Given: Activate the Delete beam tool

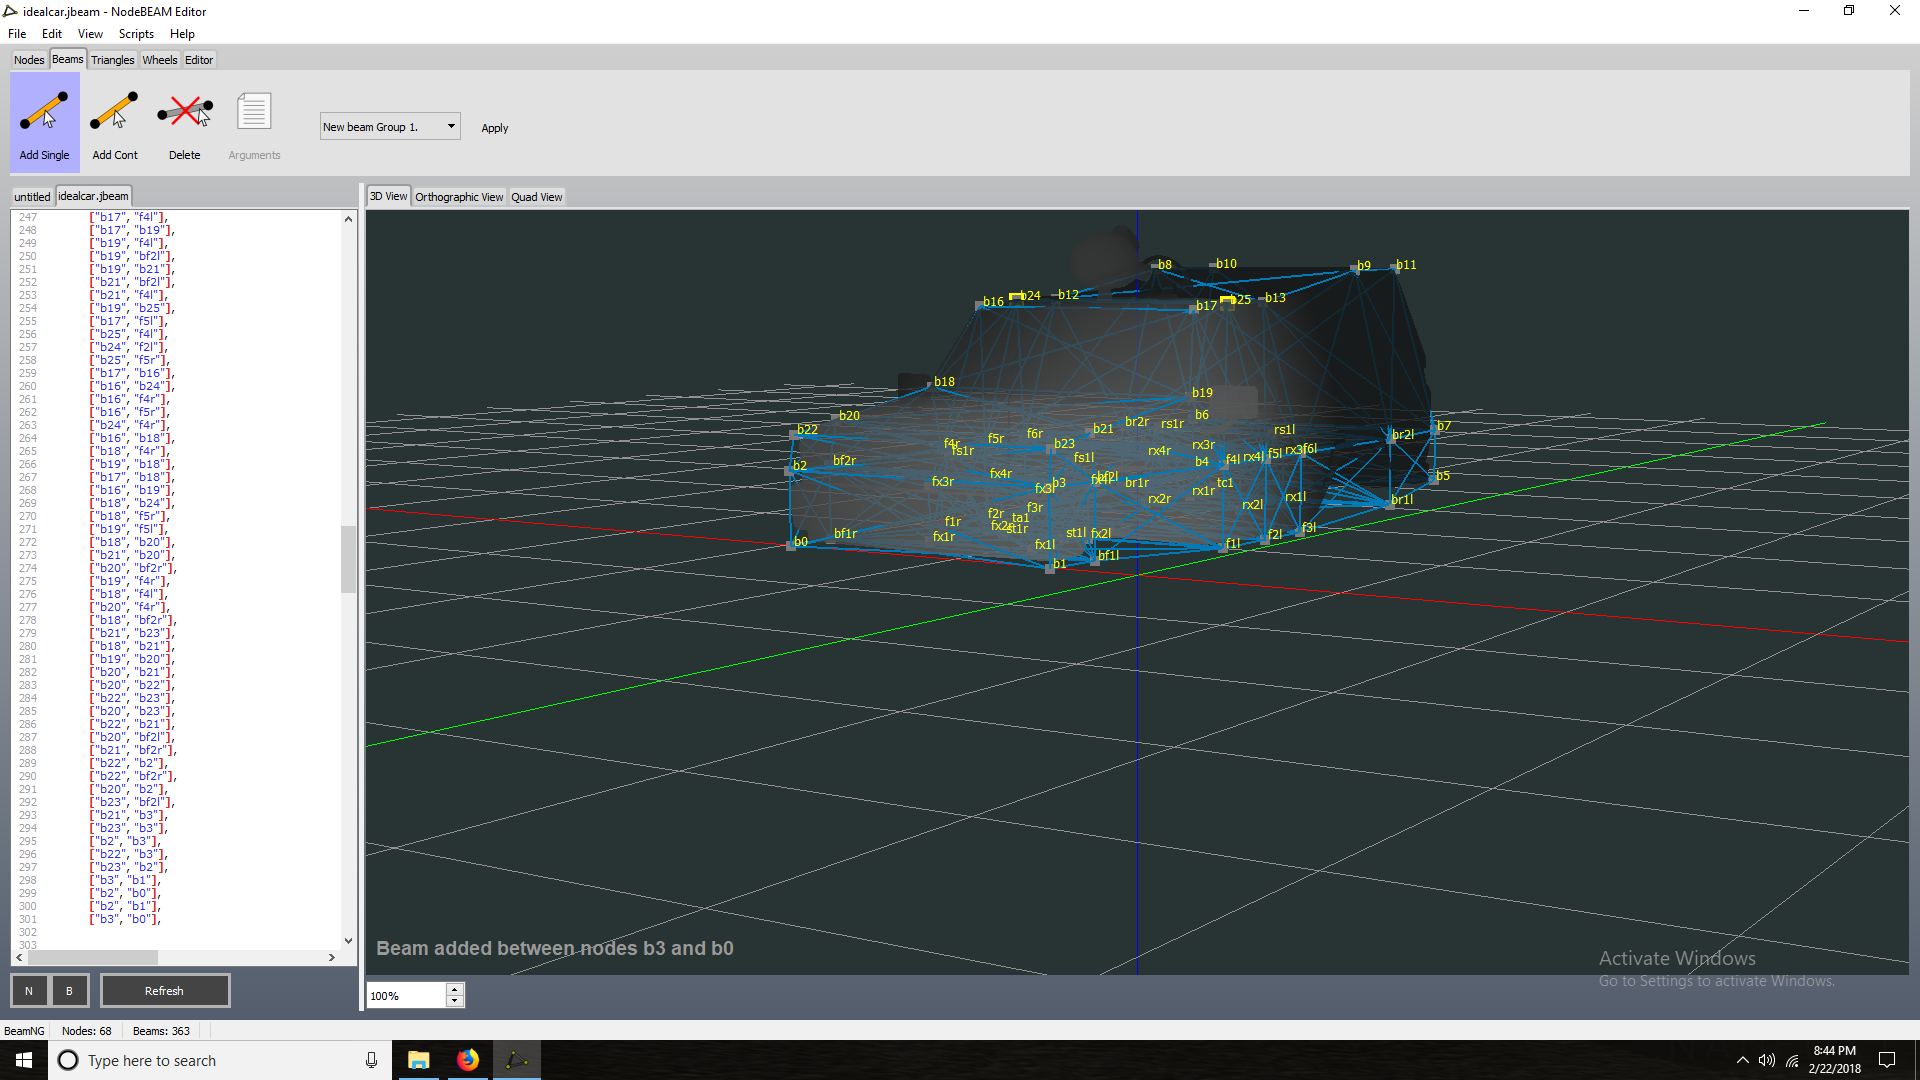Looking at the screenshot, I should click(185, 124).
